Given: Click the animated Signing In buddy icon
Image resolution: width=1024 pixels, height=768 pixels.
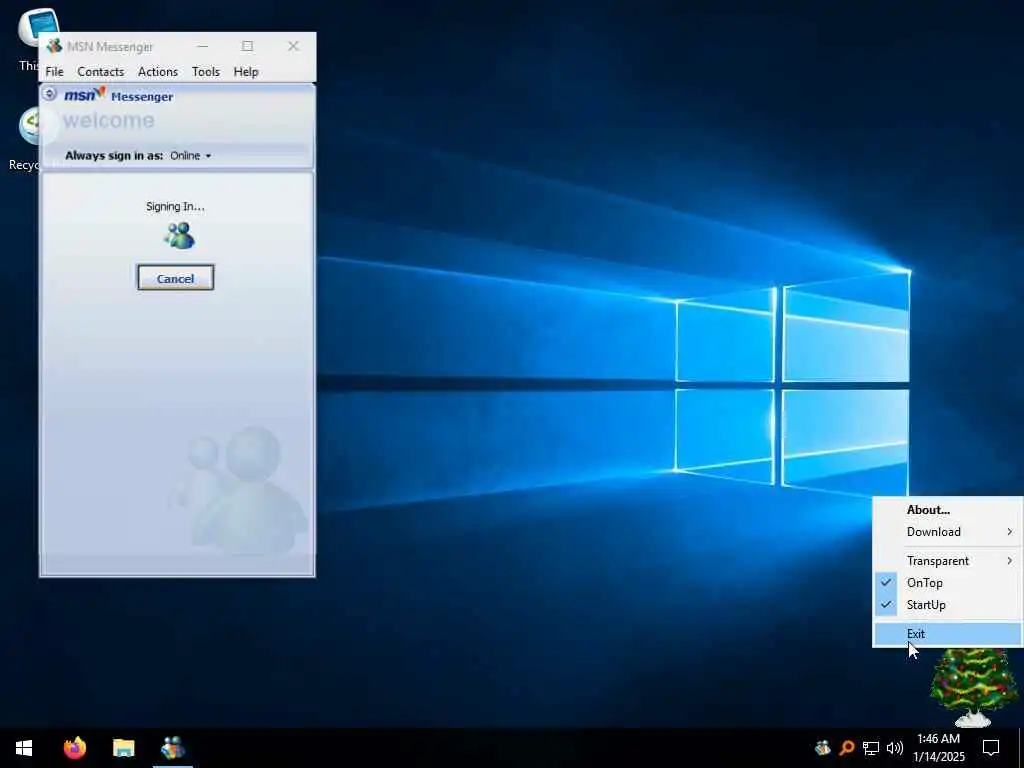Looking at the screenshot, I should tap(178, 236).
